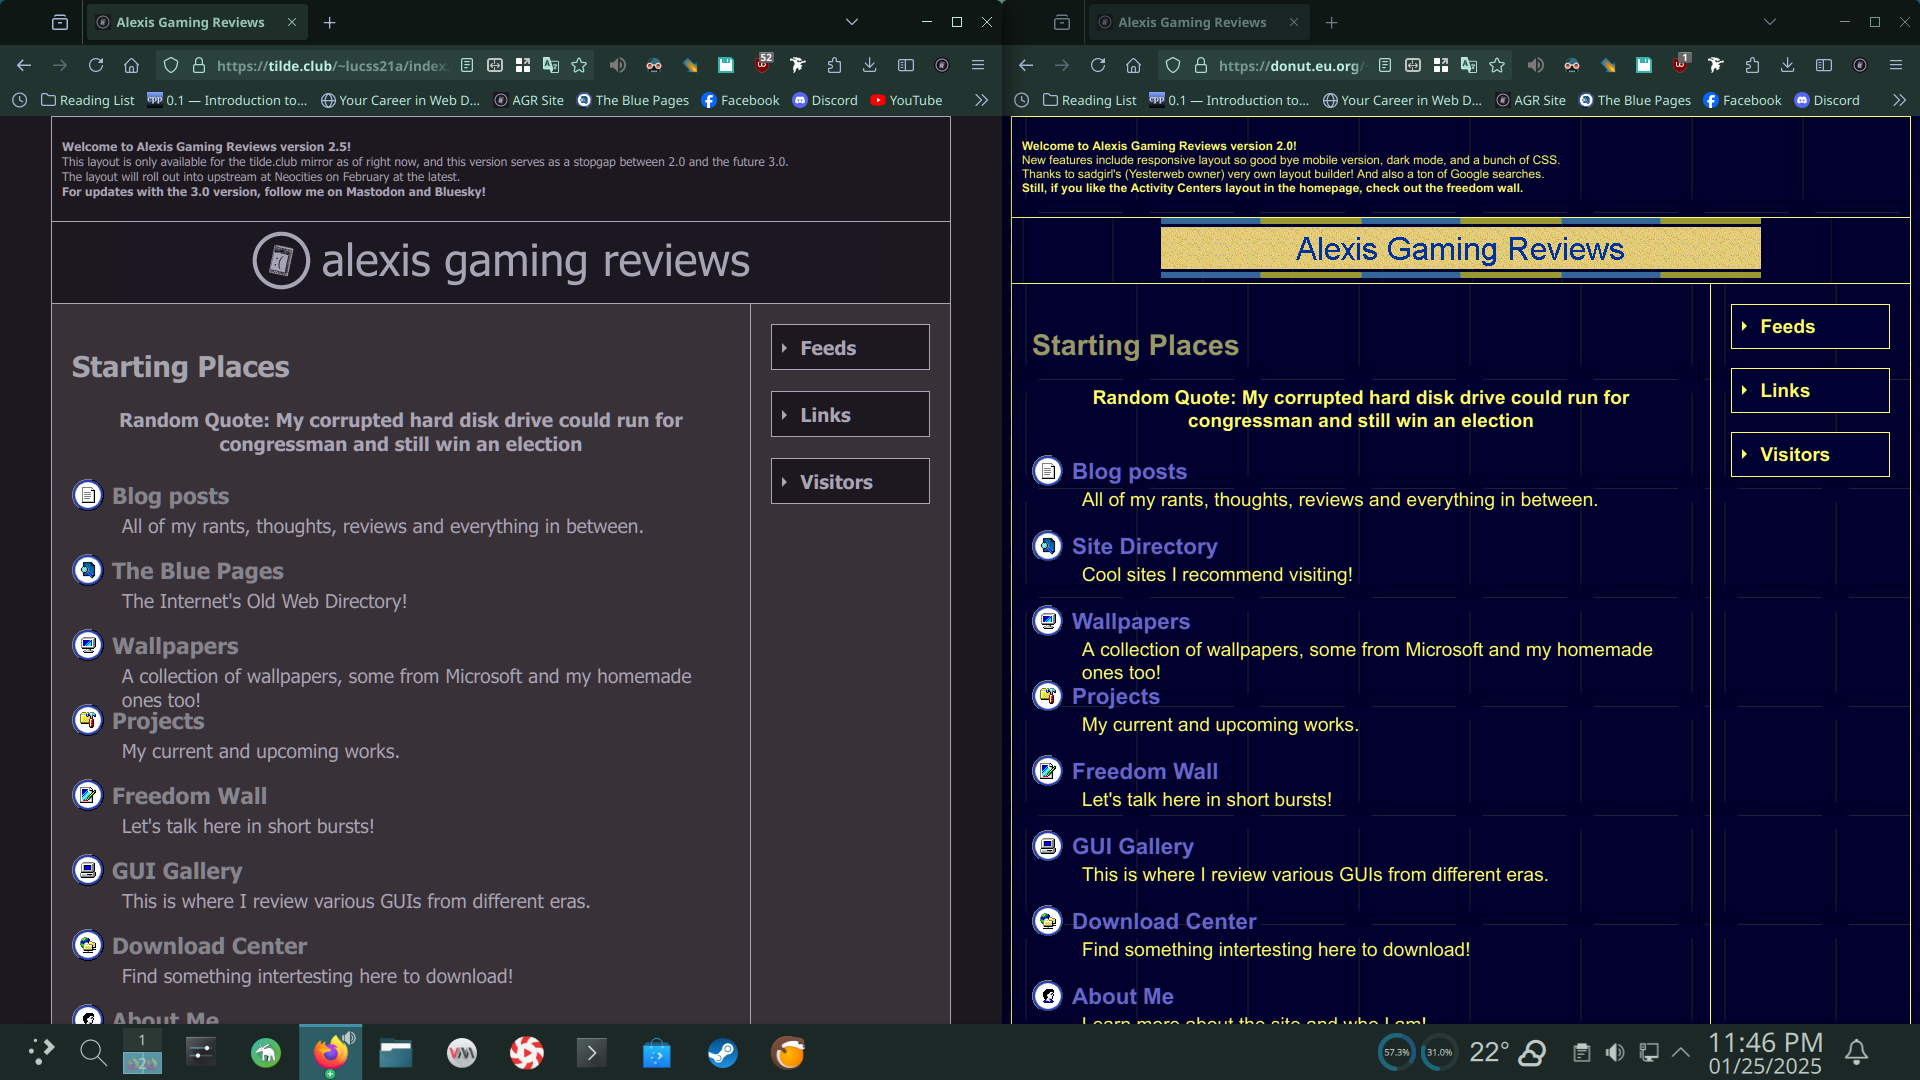Show more bookmarks chevron in left window
The width and height of the screenshot is (1920, 1080).
click(x=981, y=100)
